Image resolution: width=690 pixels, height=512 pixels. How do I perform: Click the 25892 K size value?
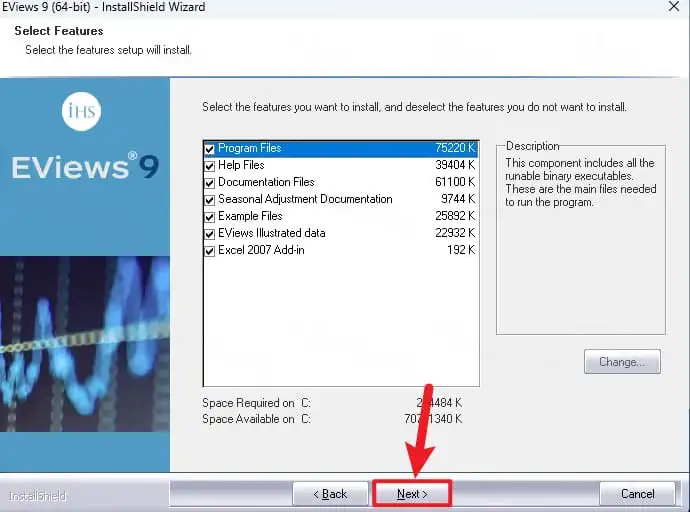point(455,216)
